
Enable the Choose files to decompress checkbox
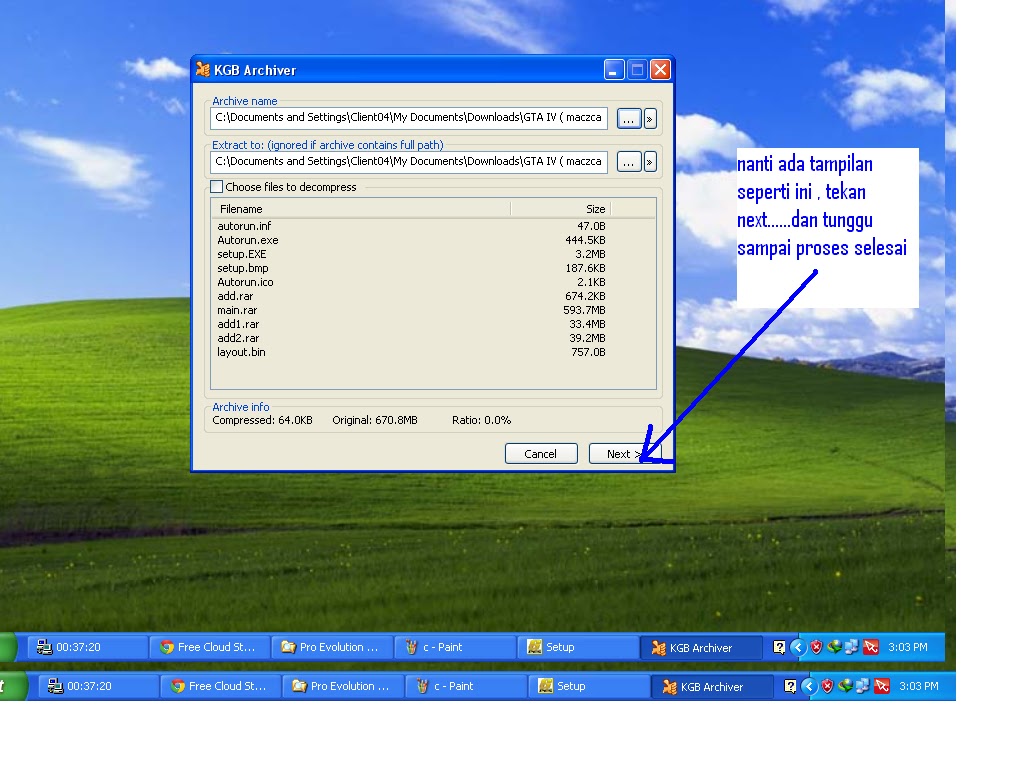tap(216, 186)
